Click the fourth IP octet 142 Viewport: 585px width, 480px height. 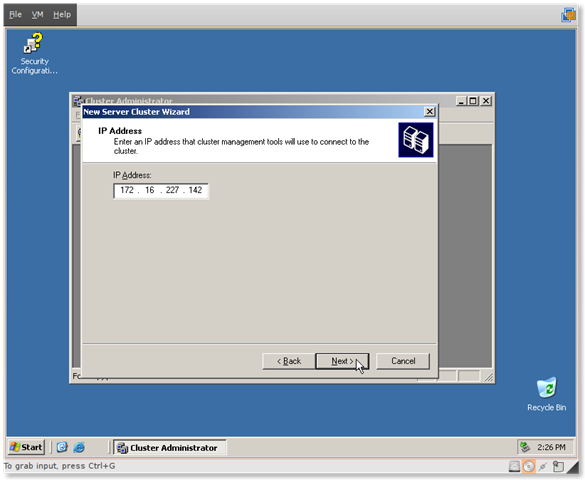195,190
